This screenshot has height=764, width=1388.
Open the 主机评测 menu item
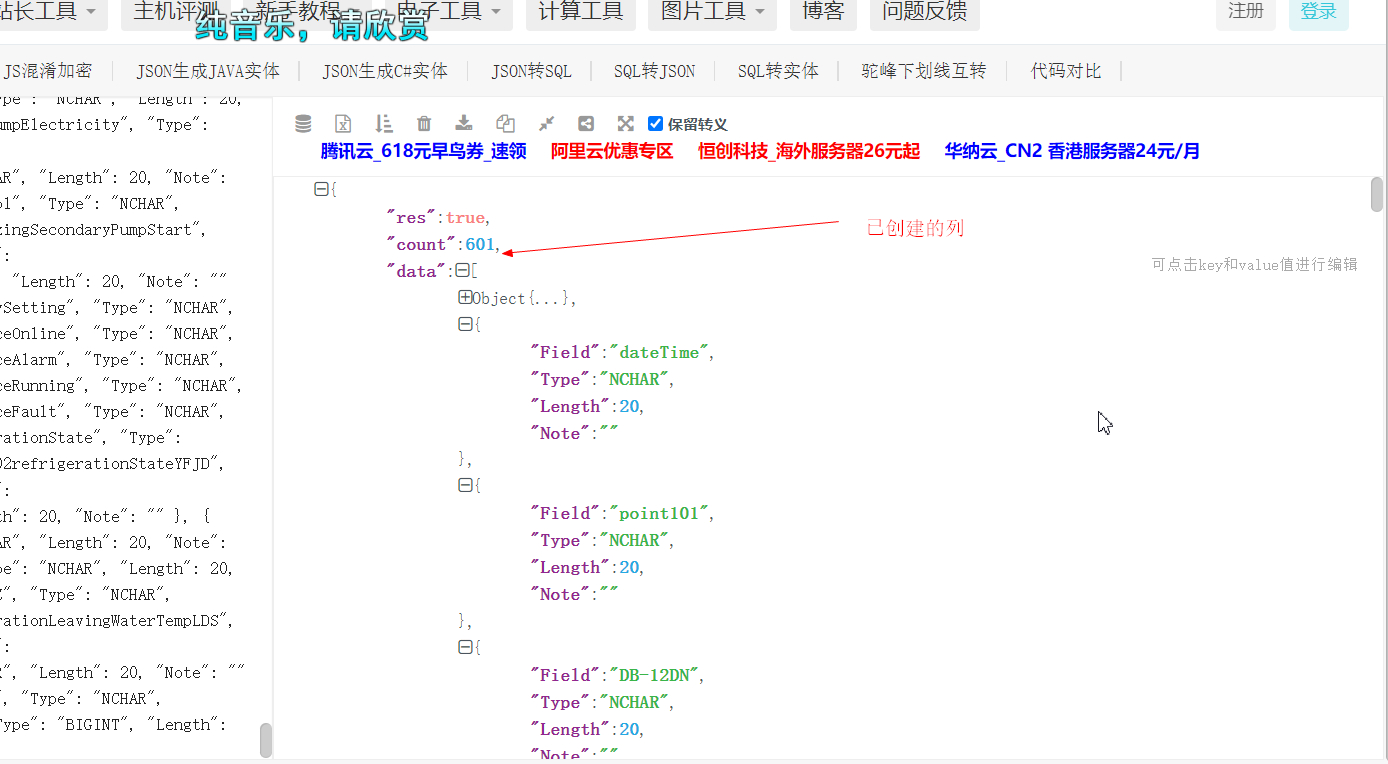pos(175,12)
